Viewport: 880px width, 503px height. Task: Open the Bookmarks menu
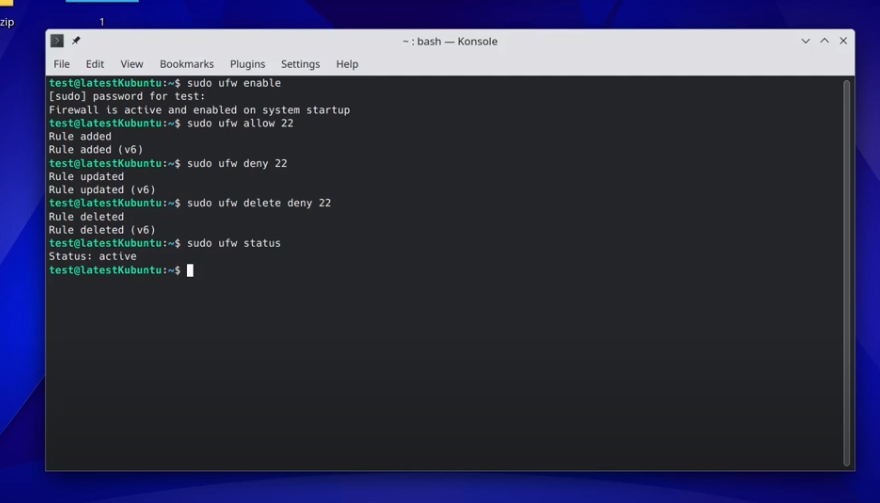tap(186, 64)
